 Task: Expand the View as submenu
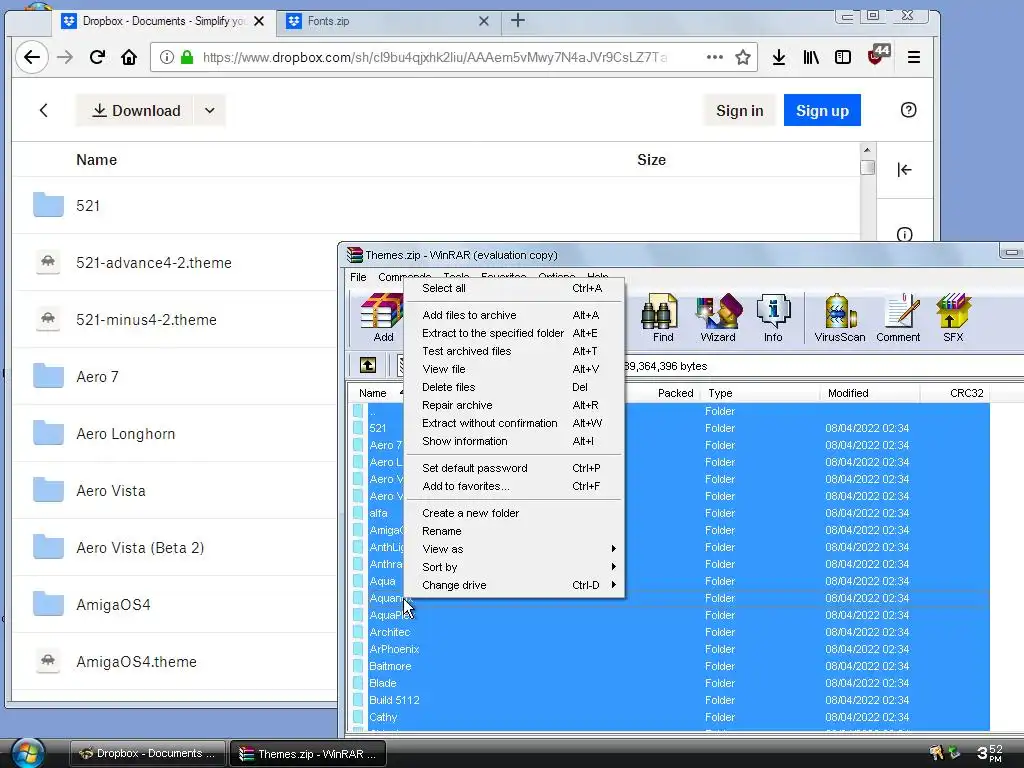coord(513,549)
